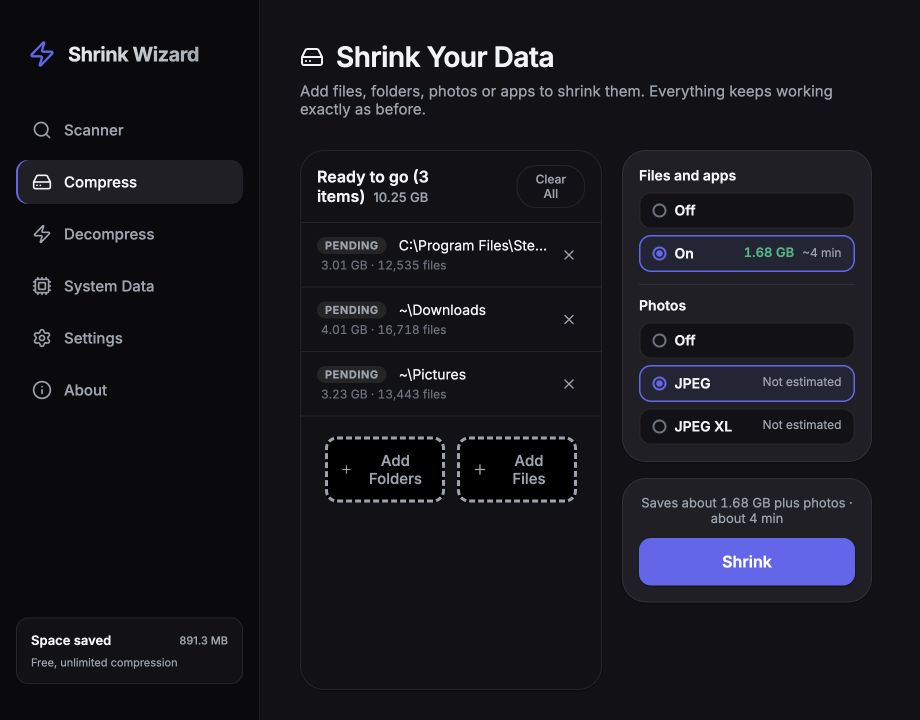Screen dimensions: 920x720
Task: Click the Decompress lightning bolt icon
Action: pyautogui.click(x=42, y=234)
